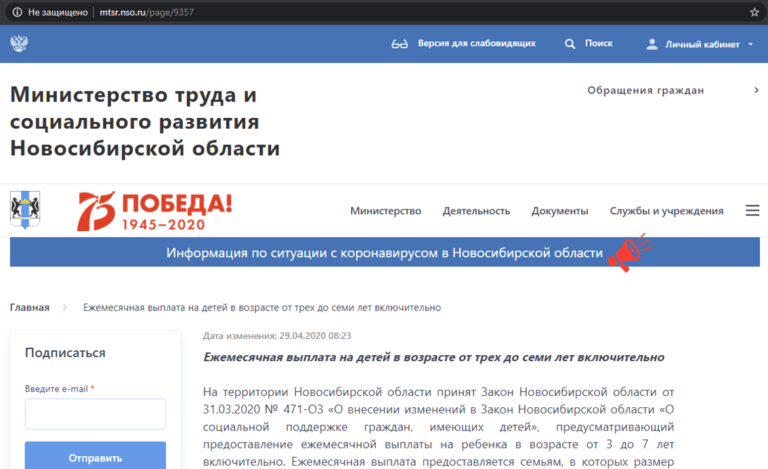Click the red megaphone icon on banner
The height and width of the screenshot is (469, 768).
[629, 253]
